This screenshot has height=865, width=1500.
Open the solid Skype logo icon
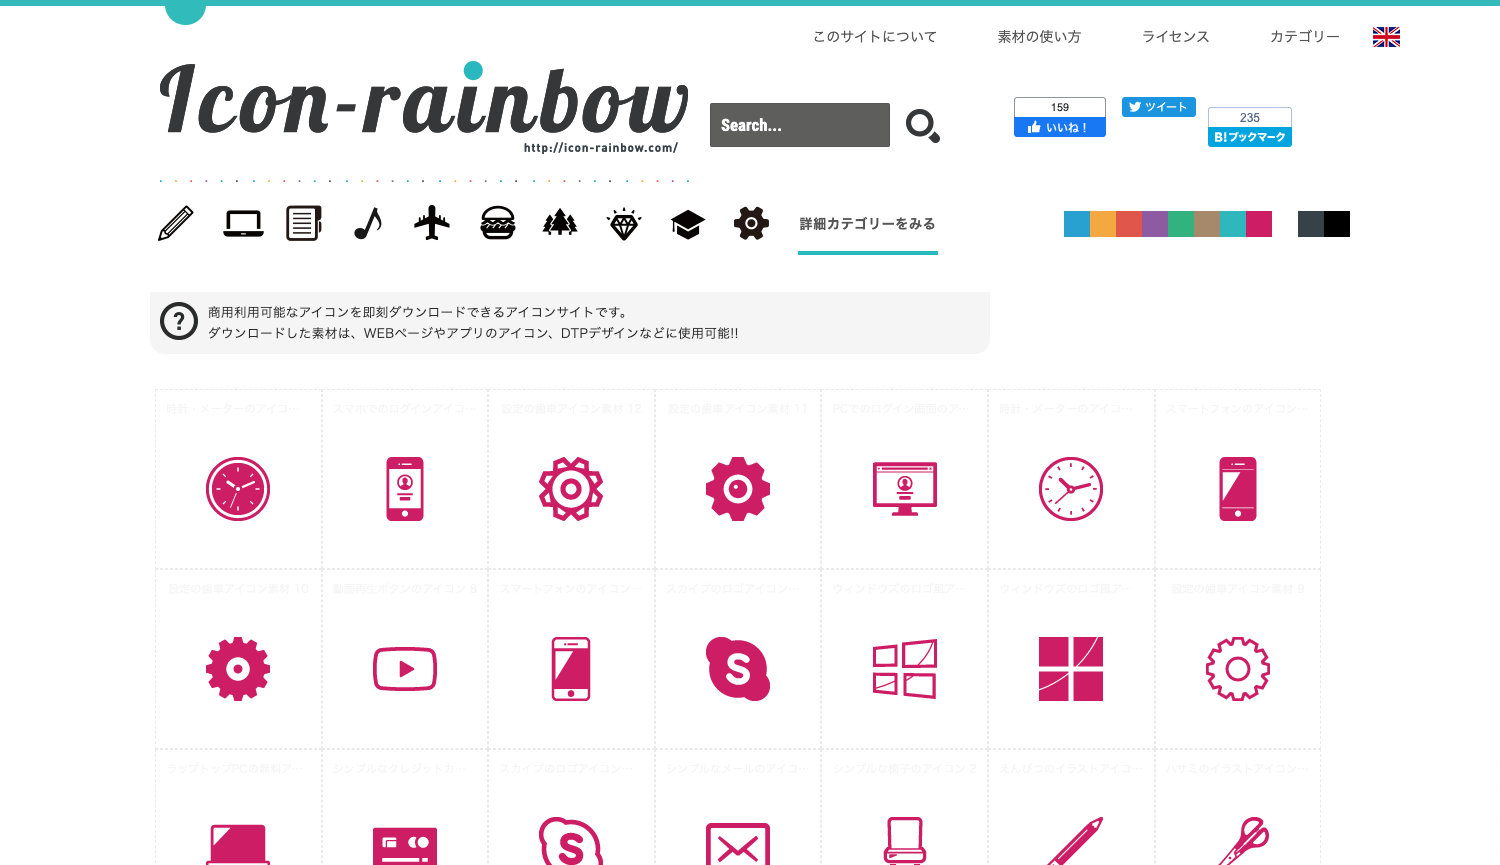click(738, 669)
